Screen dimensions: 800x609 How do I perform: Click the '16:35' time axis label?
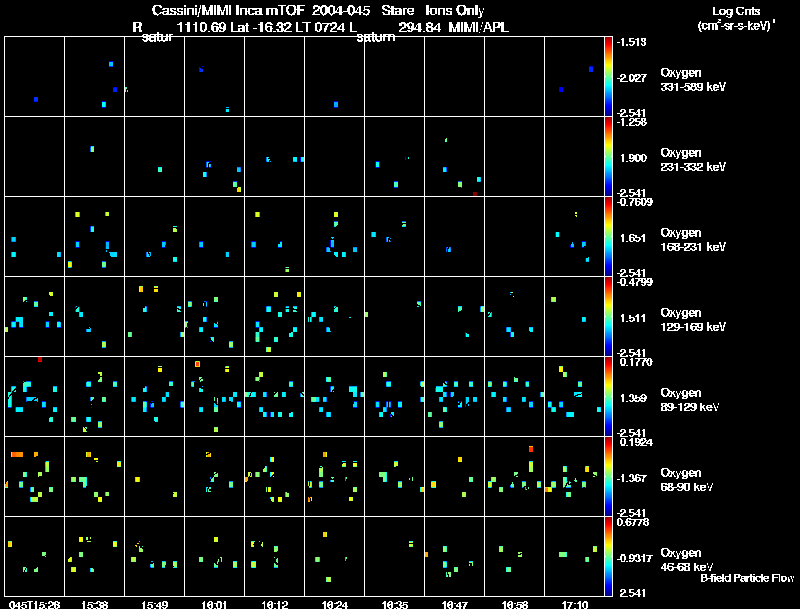coord(394,604)
